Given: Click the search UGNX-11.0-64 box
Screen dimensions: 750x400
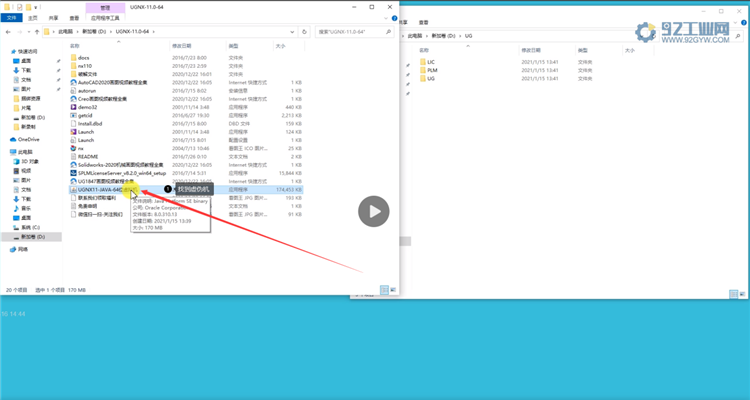Looking at the screenshot, I should [354, 32].
